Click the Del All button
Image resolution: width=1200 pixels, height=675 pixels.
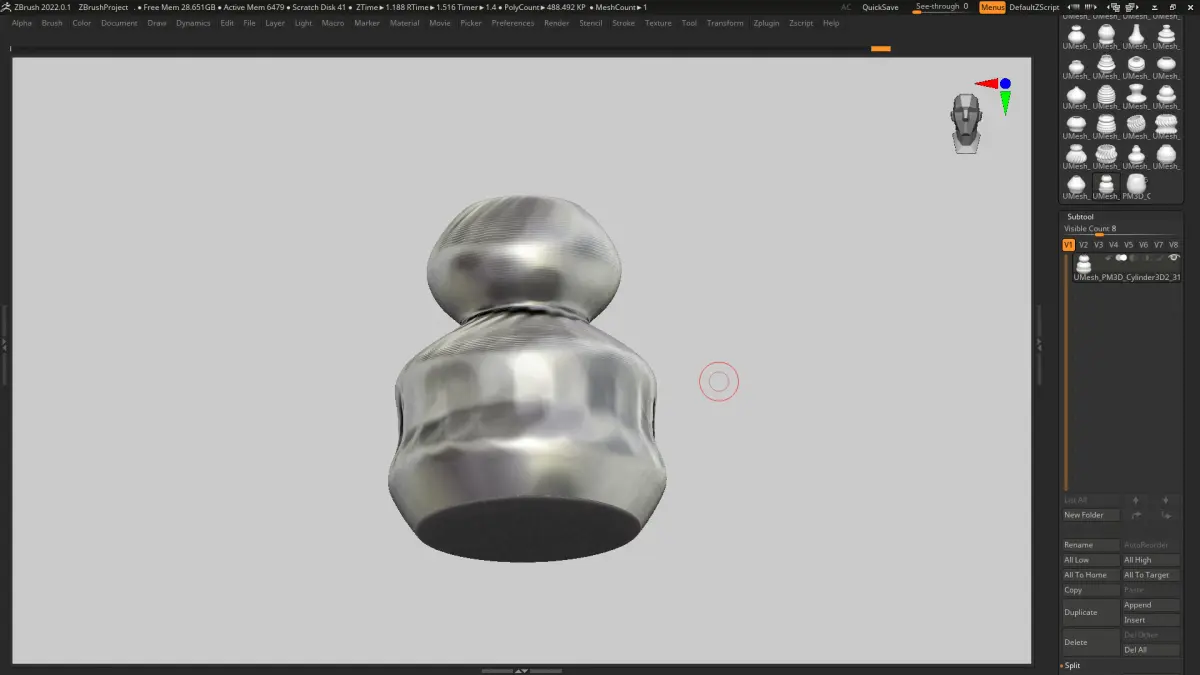(x=1151, y=650)
